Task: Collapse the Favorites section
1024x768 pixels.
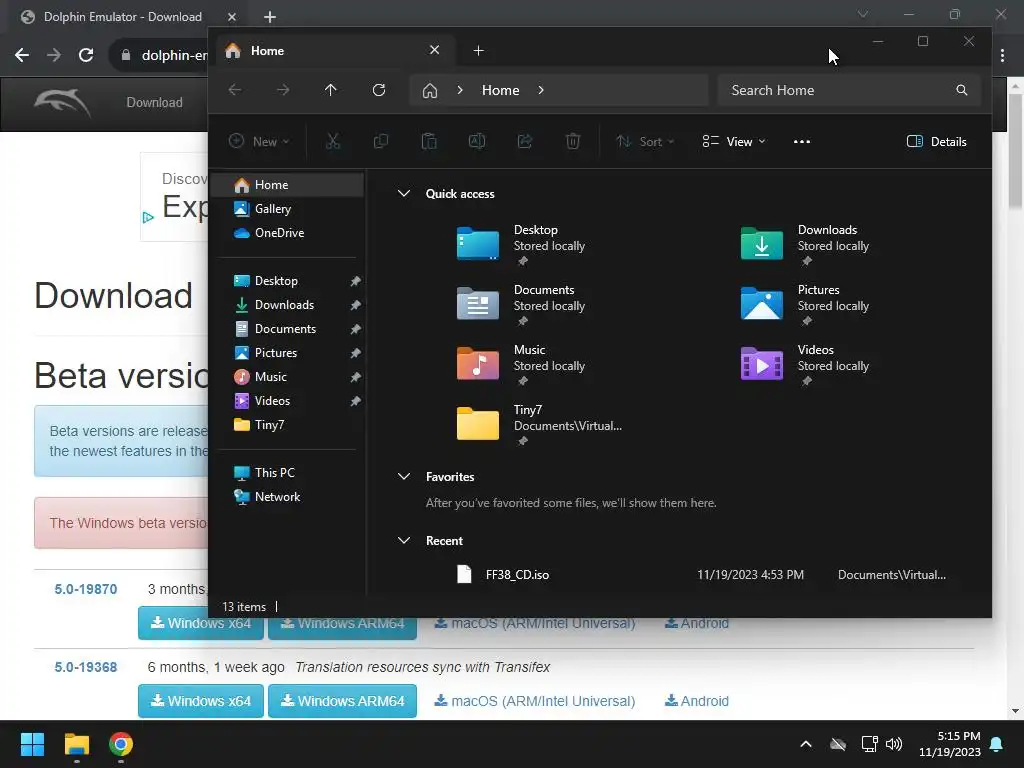Action: (404, 477)
